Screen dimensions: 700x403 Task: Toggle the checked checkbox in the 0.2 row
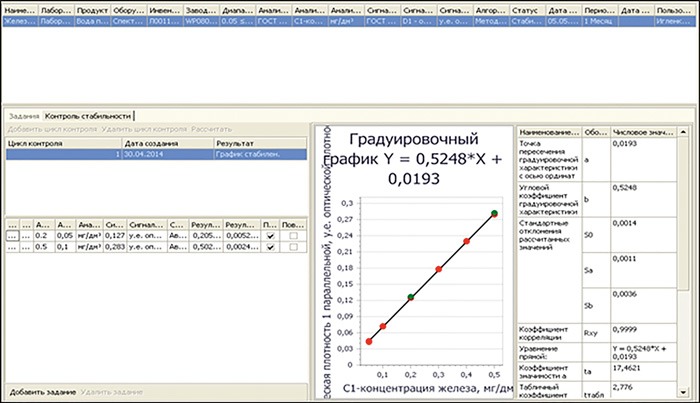[x=268, y=237]
